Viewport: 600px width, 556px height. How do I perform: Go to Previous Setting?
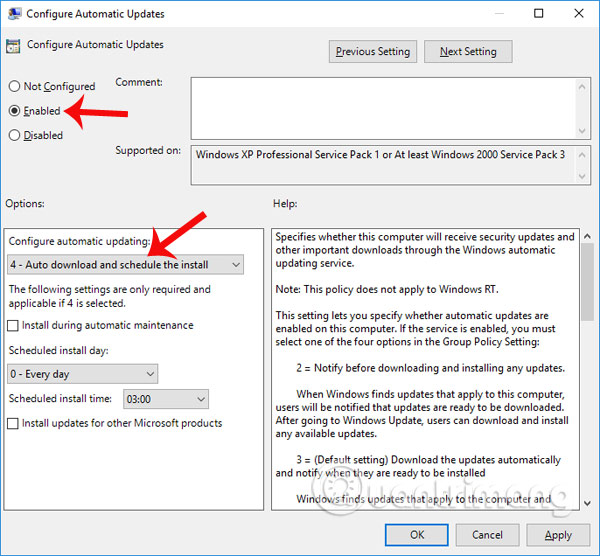[373, 51]
